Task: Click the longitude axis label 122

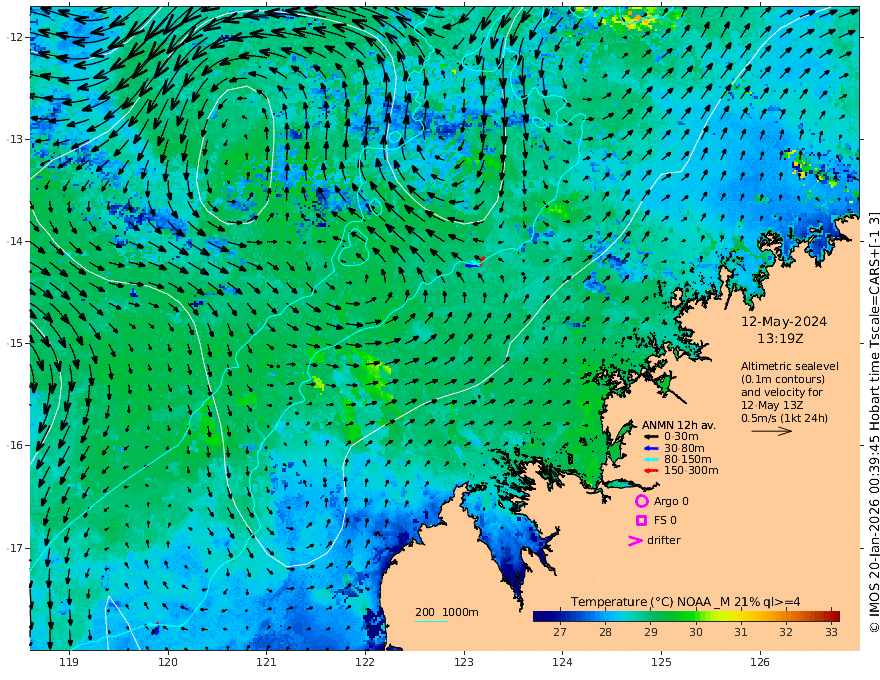Action: pos(365,663)
